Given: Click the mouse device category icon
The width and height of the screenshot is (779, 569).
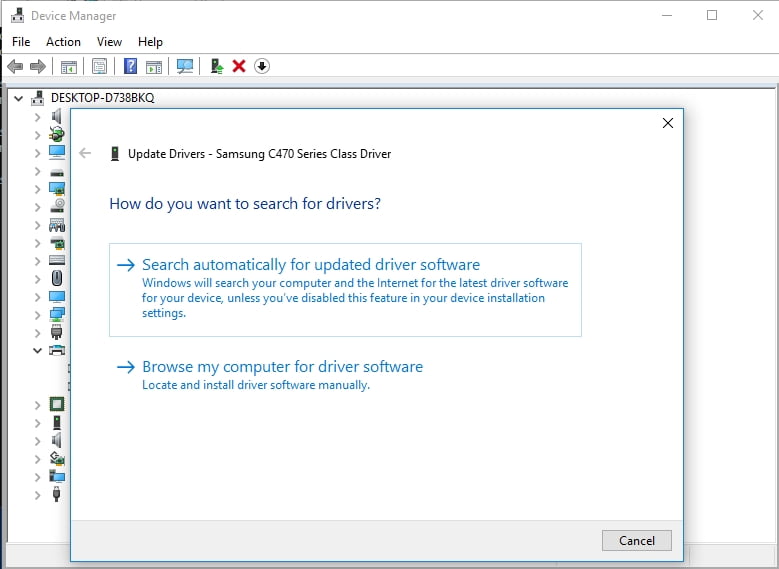Looking at the screenshot, I should click(57, 278).
